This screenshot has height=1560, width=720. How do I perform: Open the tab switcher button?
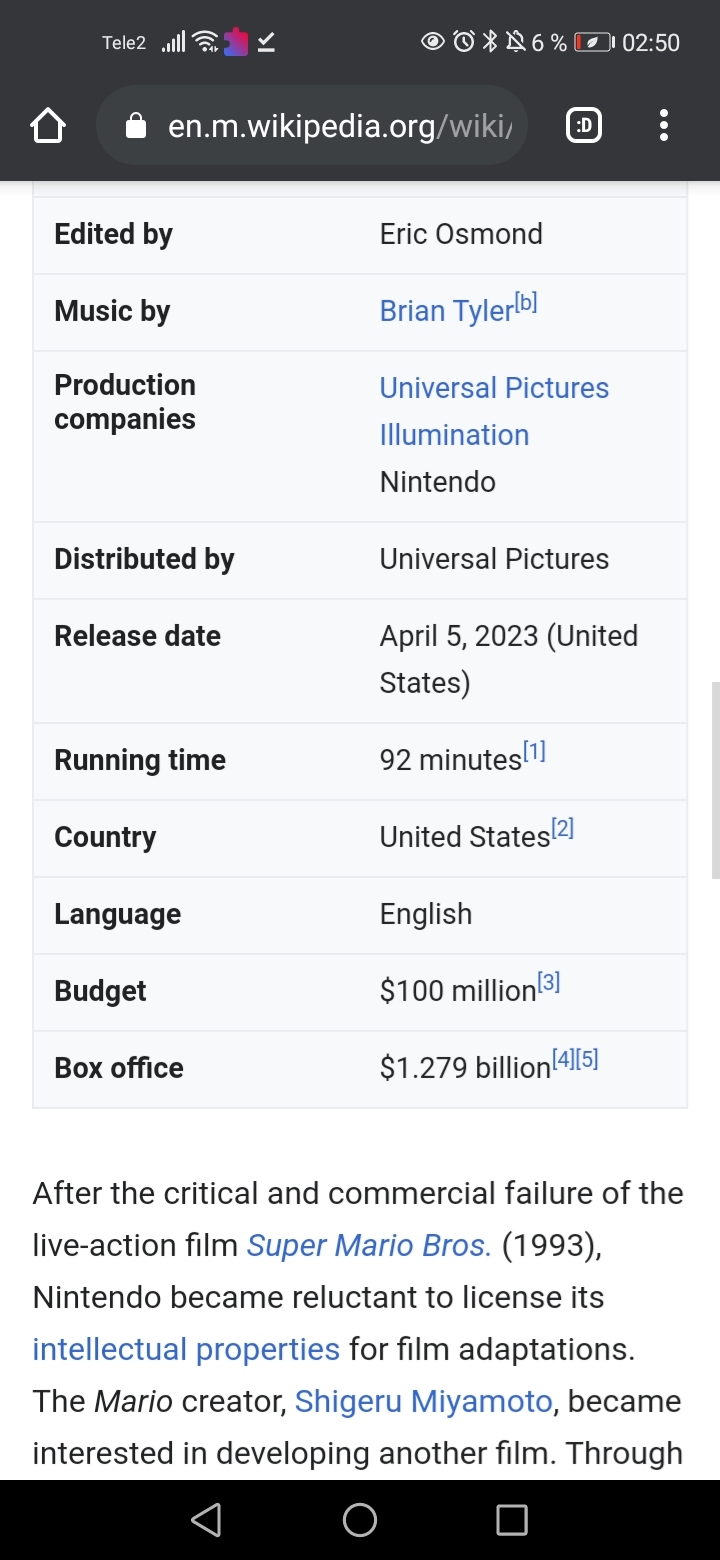584,126
